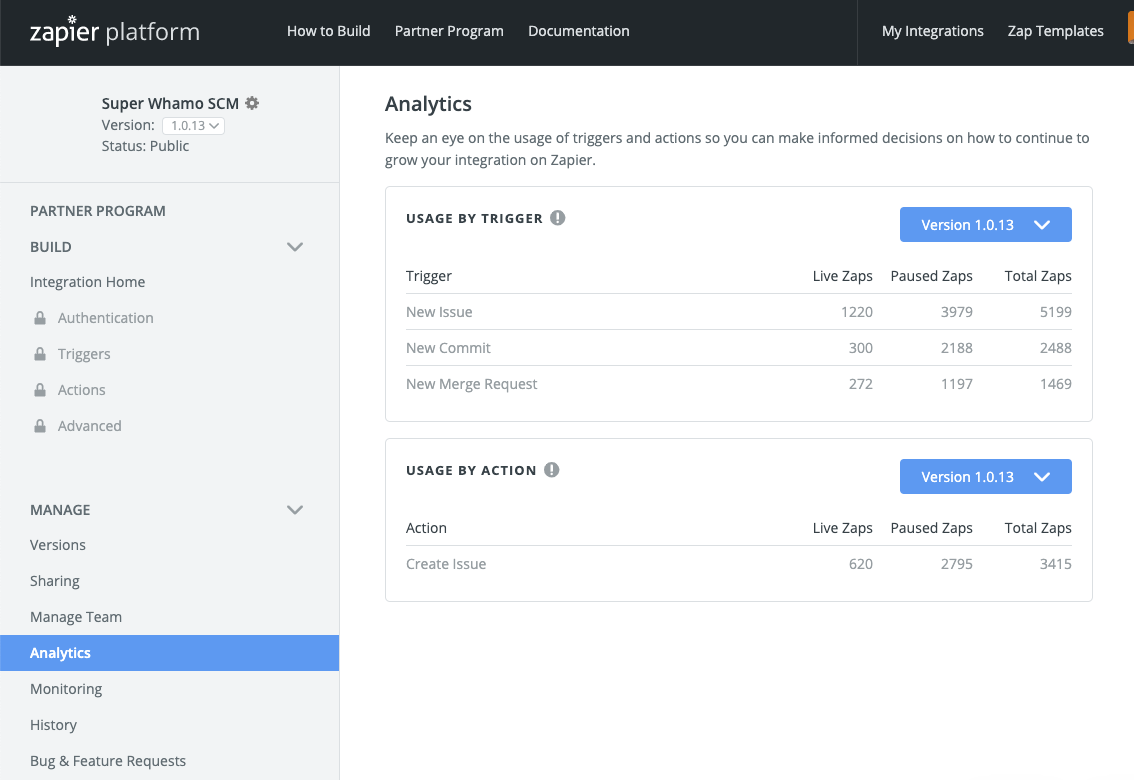Open My Integrations in the header
Screen dimensions: 1134x780
click(932, 31)
